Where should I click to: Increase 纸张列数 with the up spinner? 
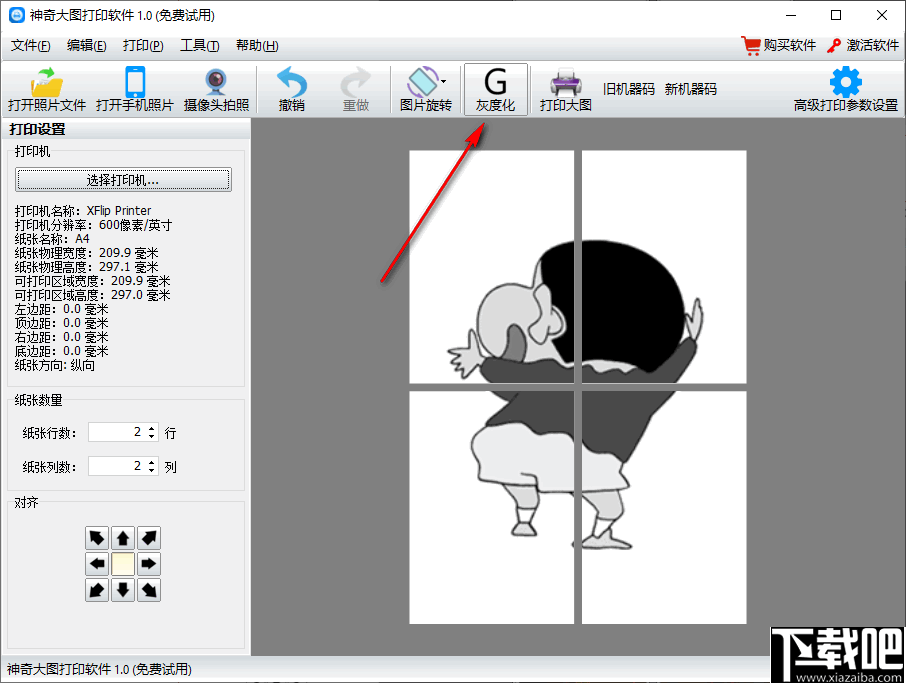151,462
